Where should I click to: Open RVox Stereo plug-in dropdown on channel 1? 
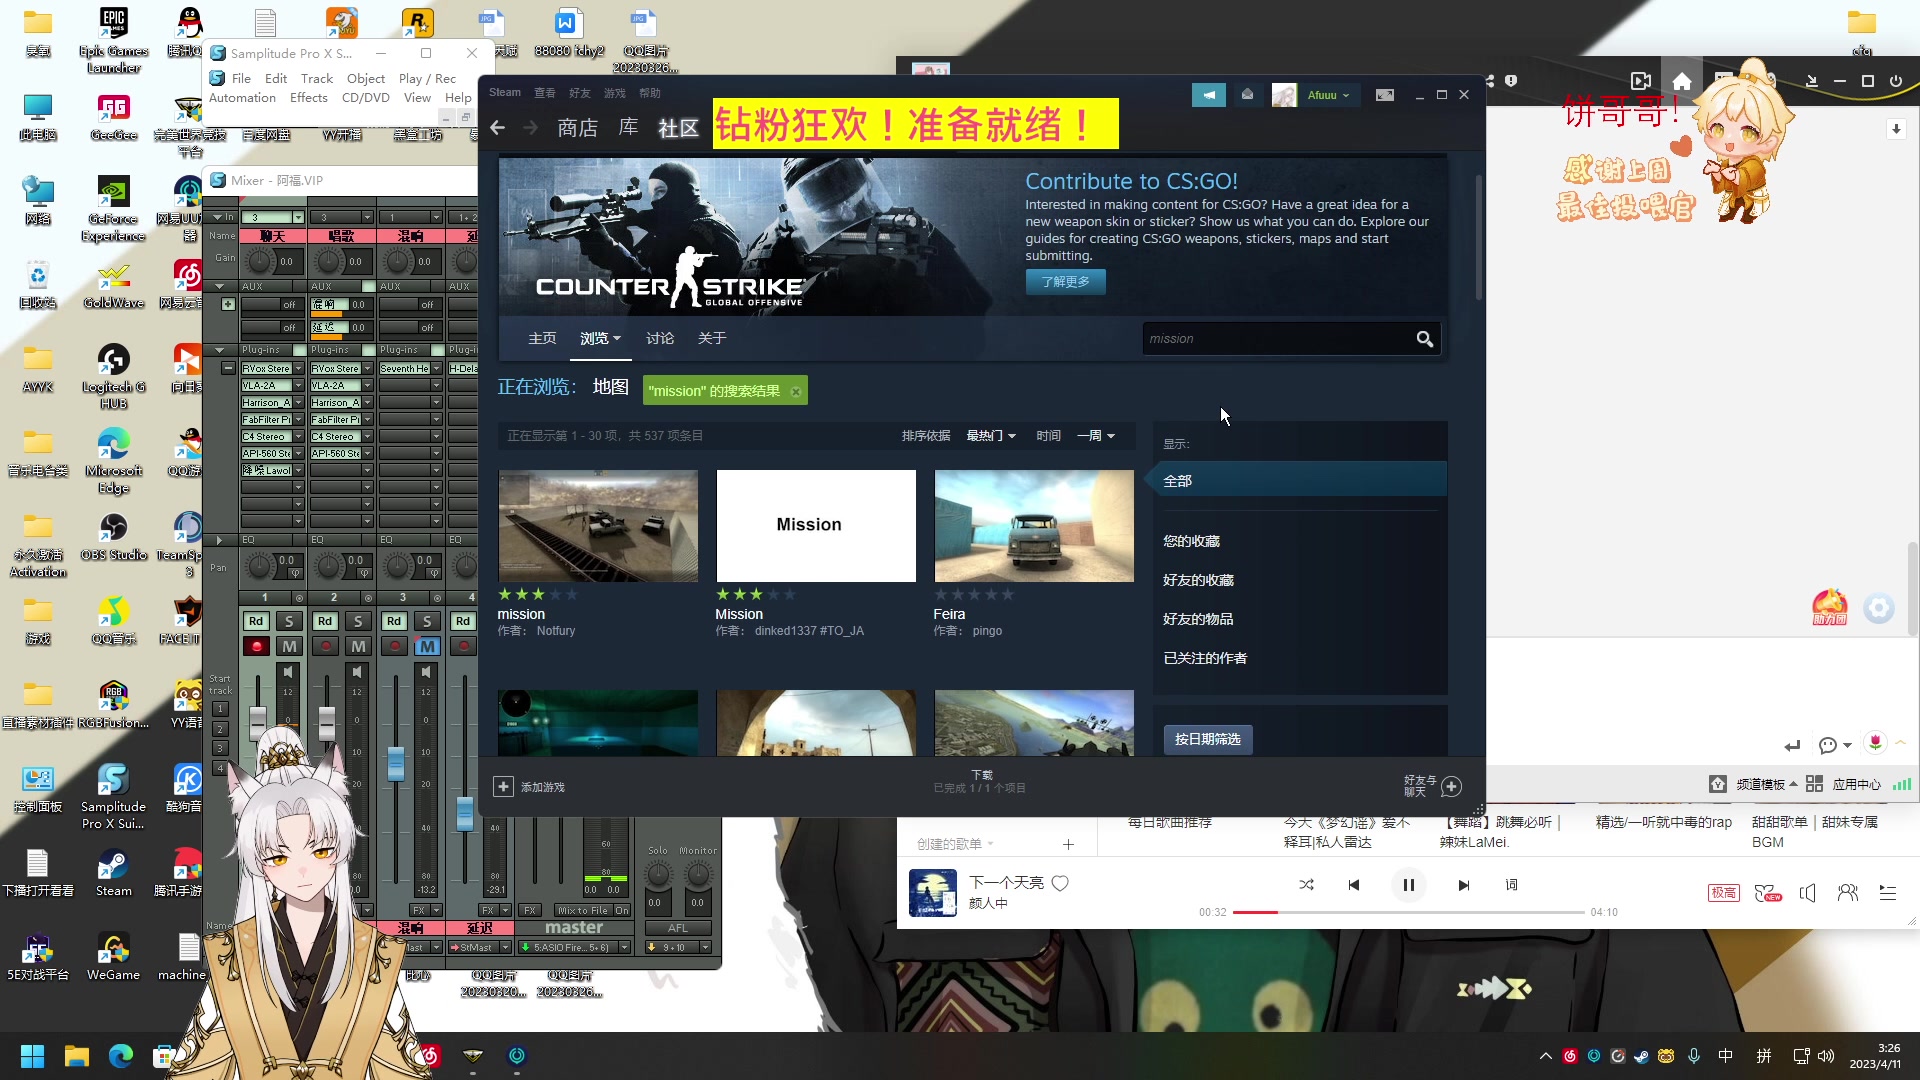click(298, 369)
